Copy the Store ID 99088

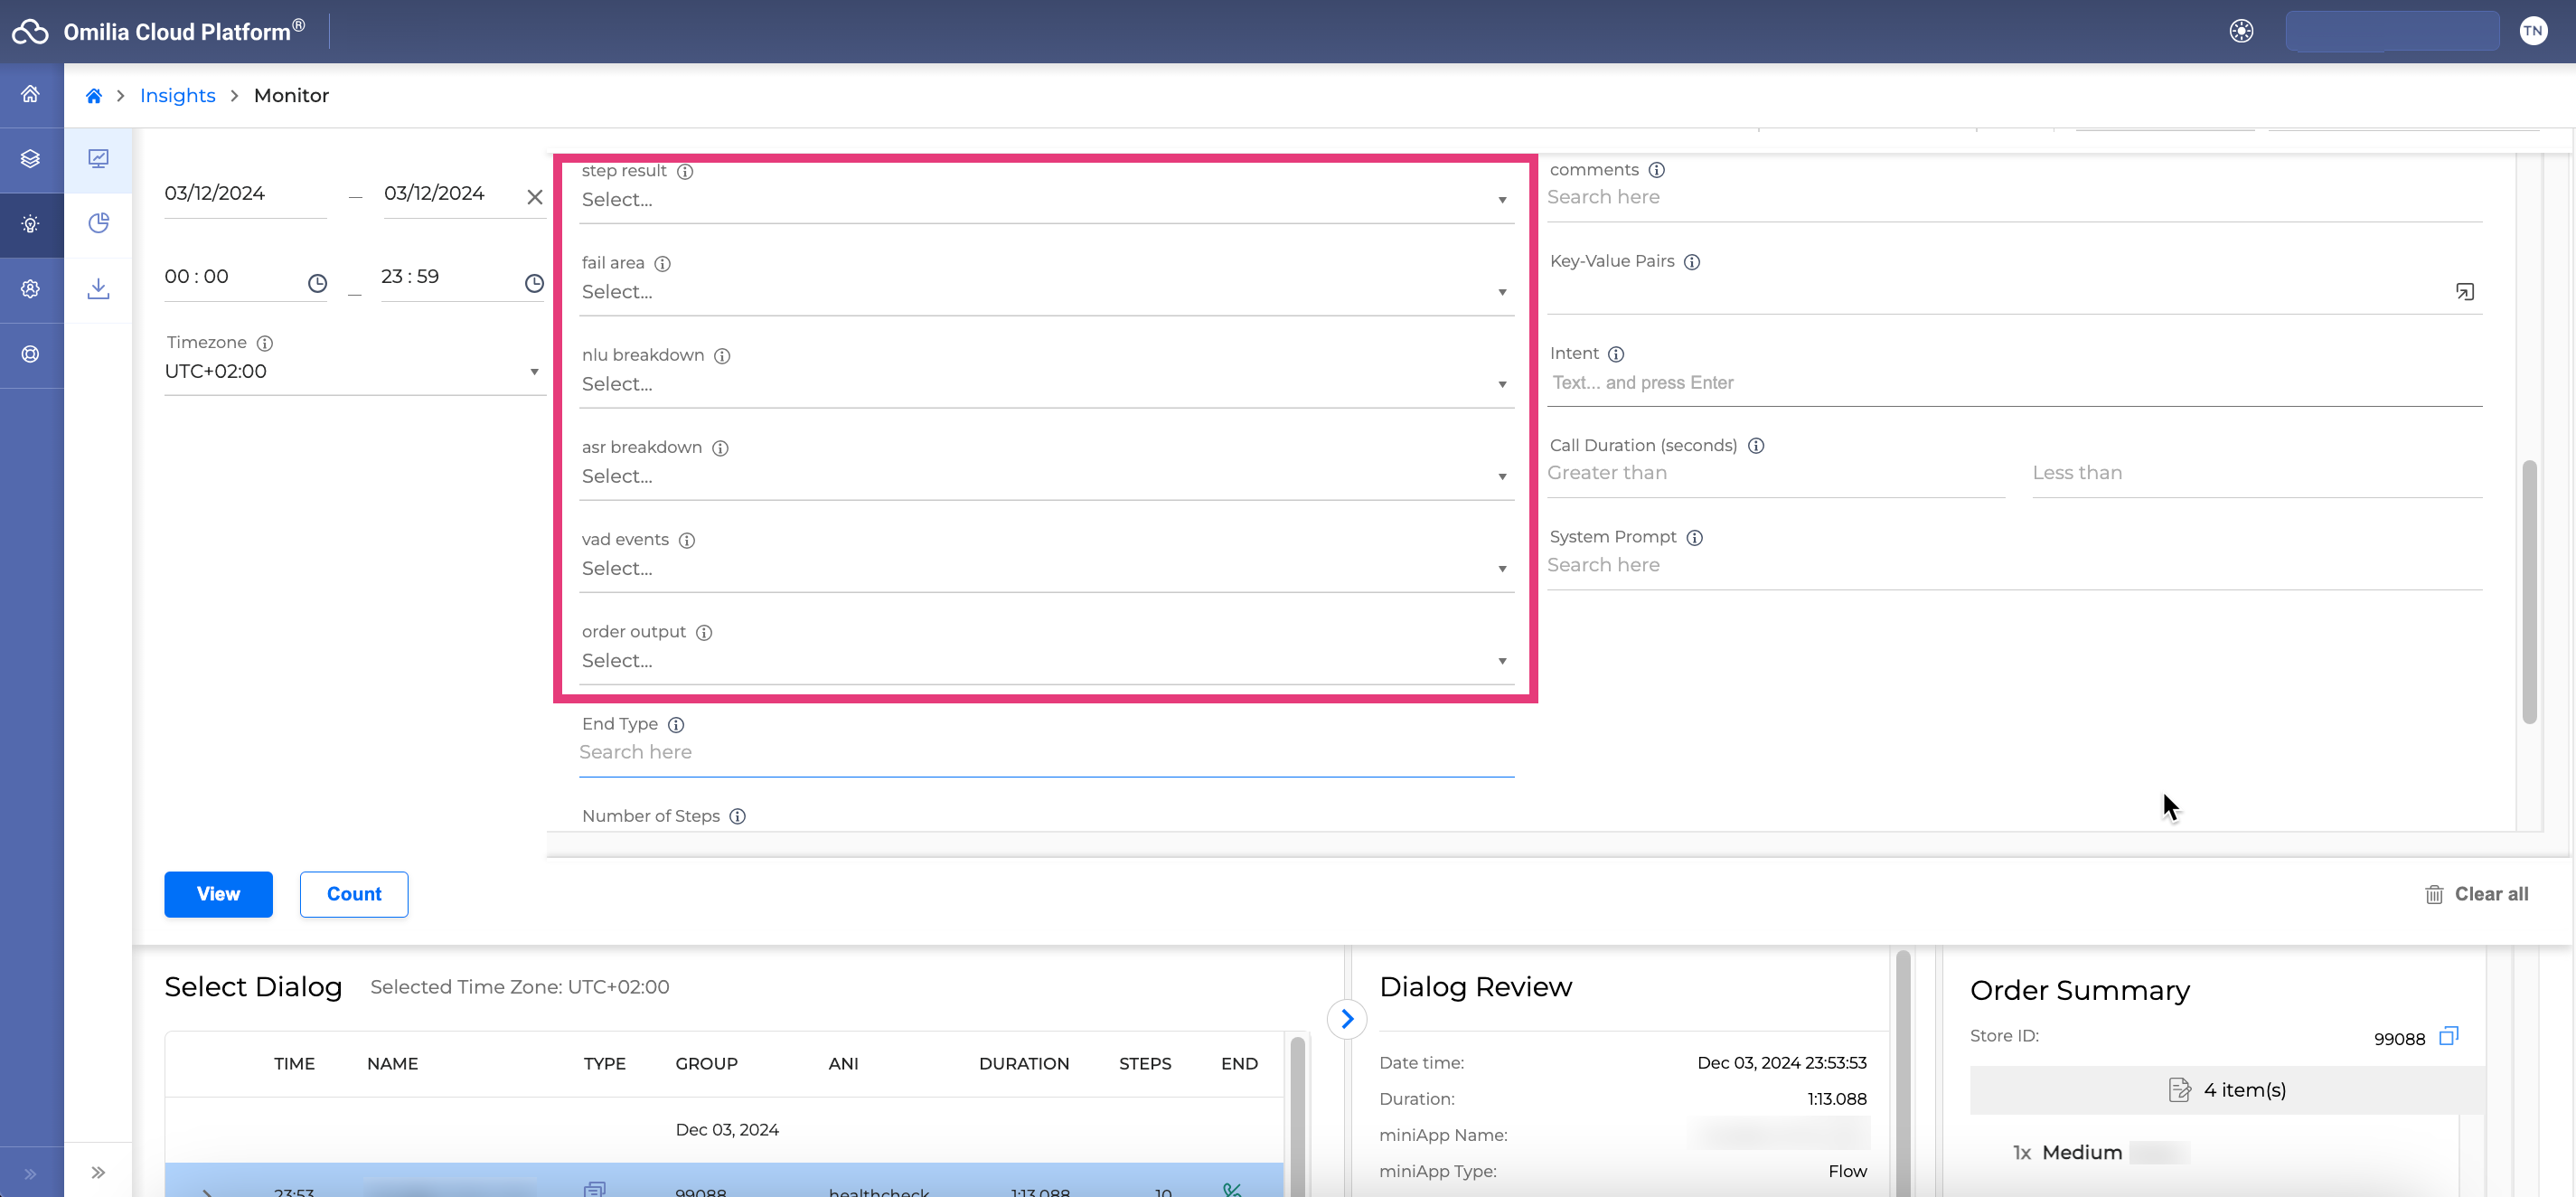click(x=2448, y=1036)
